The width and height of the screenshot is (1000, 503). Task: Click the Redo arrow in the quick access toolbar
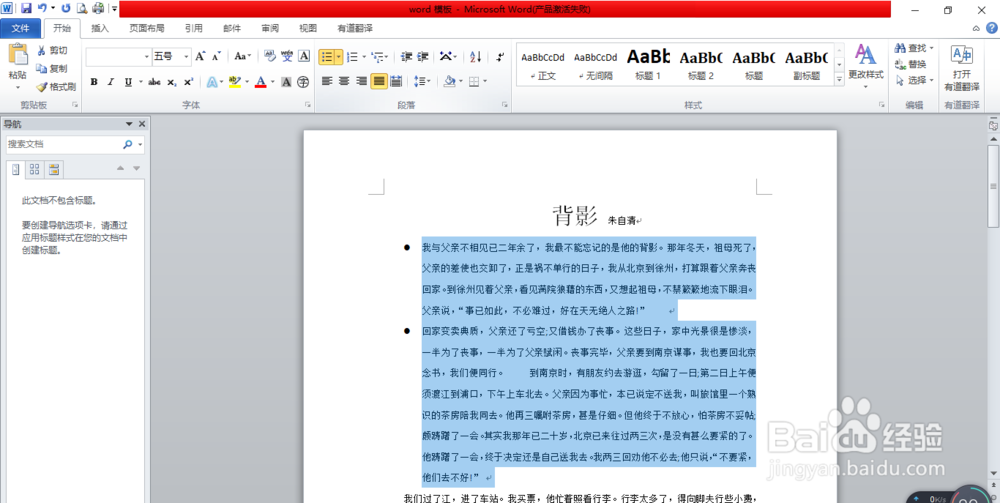tap(66, 8)
